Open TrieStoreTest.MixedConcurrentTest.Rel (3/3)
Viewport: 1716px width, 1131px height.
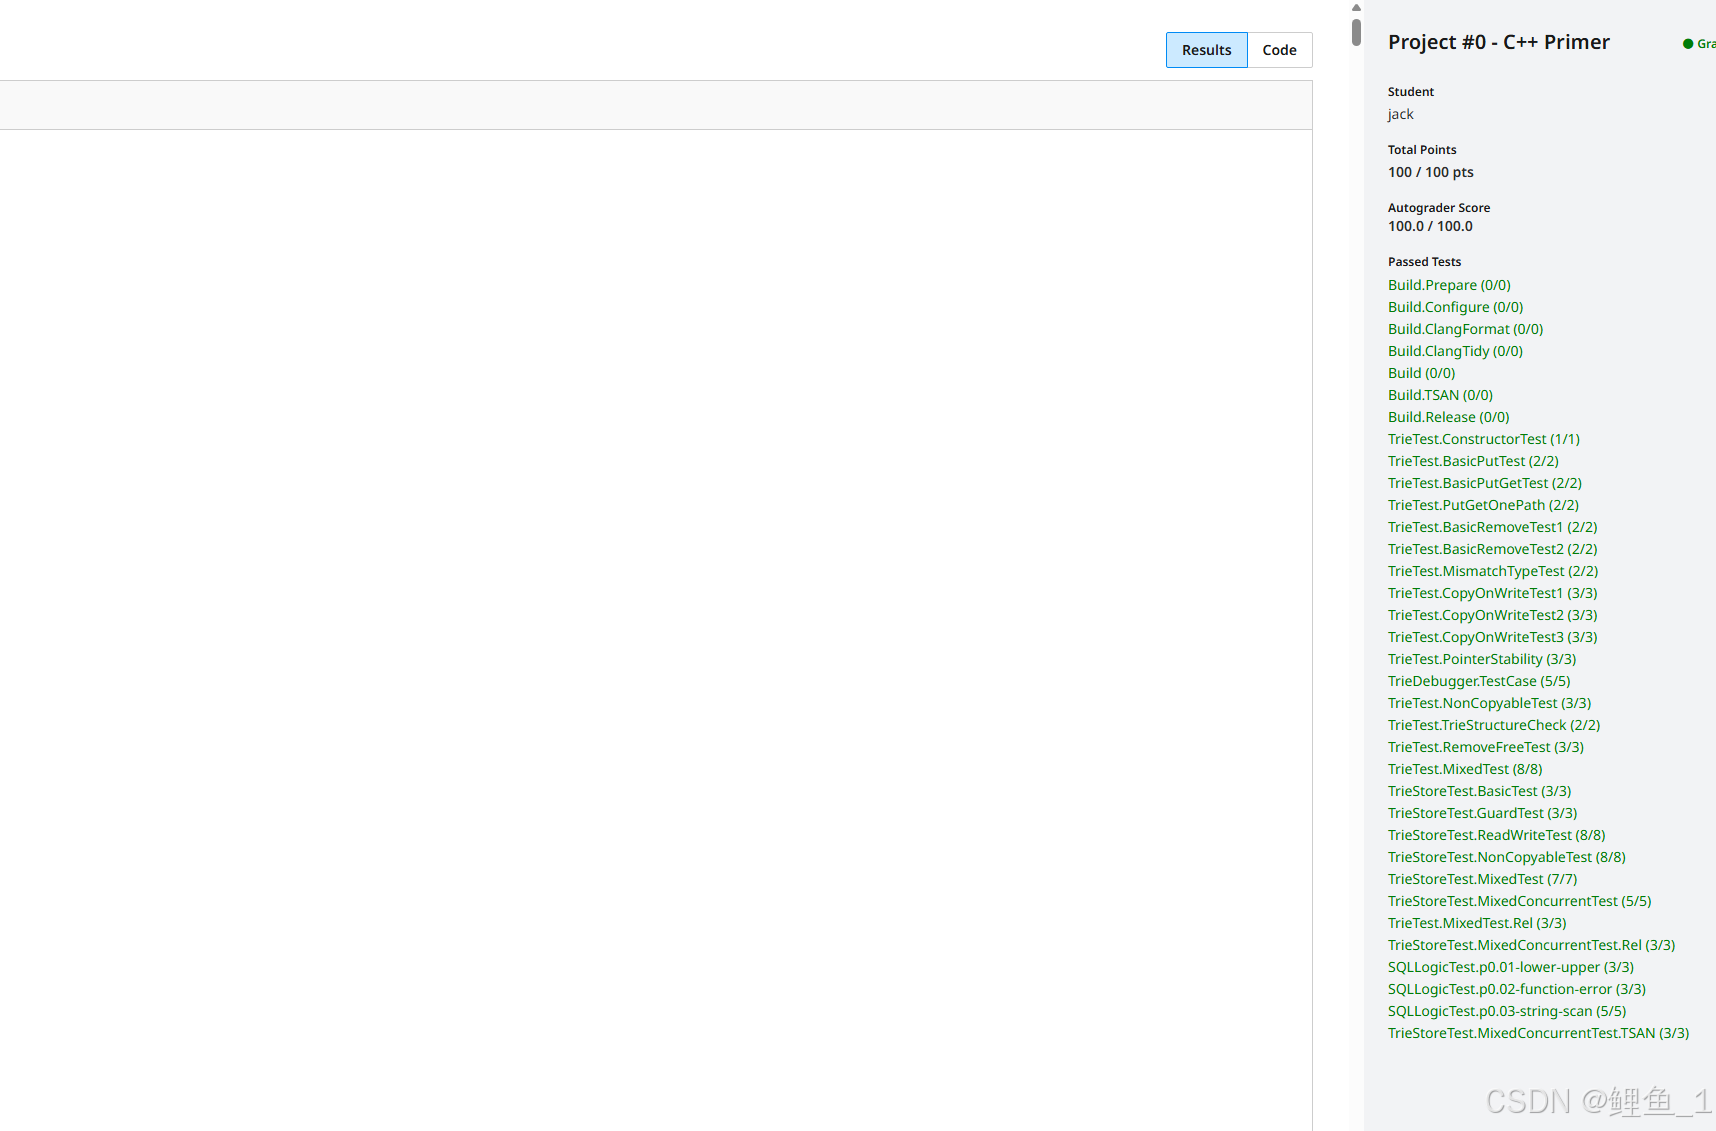click(1531, 945)
